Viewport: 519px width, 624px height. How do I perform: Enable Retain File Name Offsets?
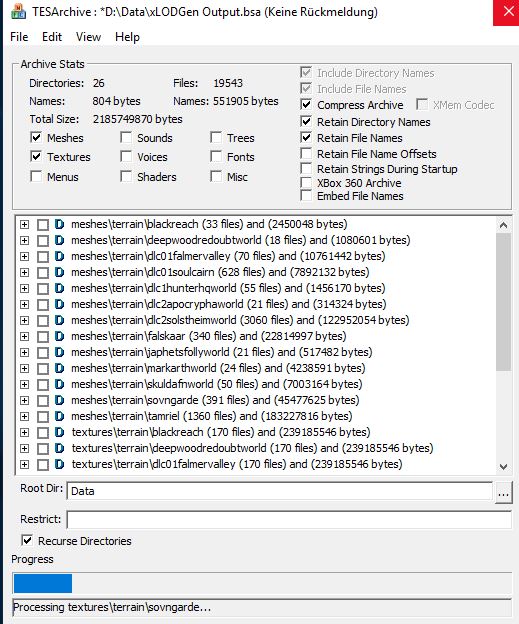click(x=306, y=154)
